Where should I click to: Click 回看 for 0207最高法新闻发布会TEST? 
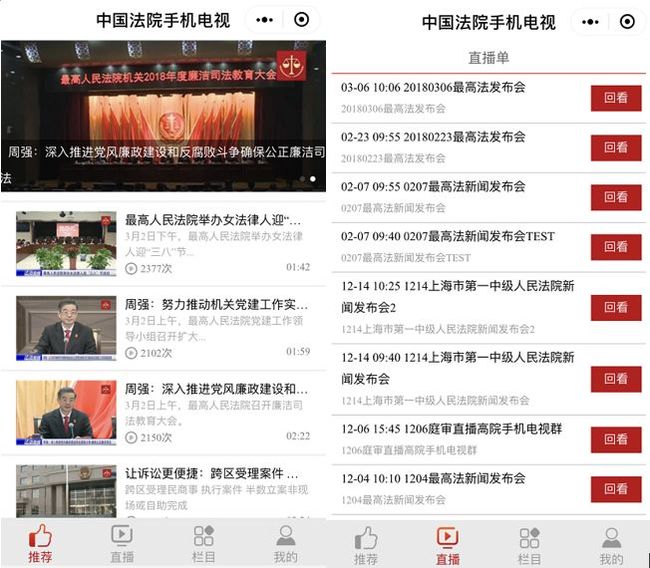coord(616,247)
